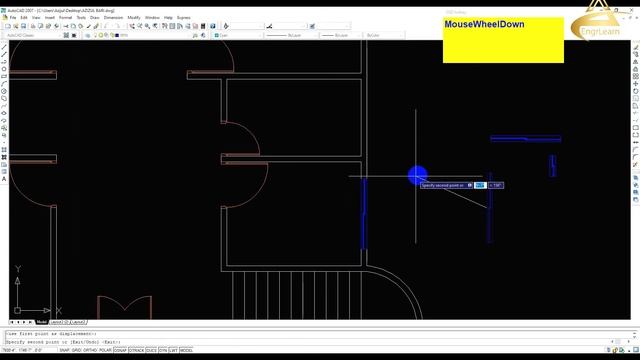Toggle SNAP mode in status bar
This screenshot has width=640, height=360.
point(64,350)
